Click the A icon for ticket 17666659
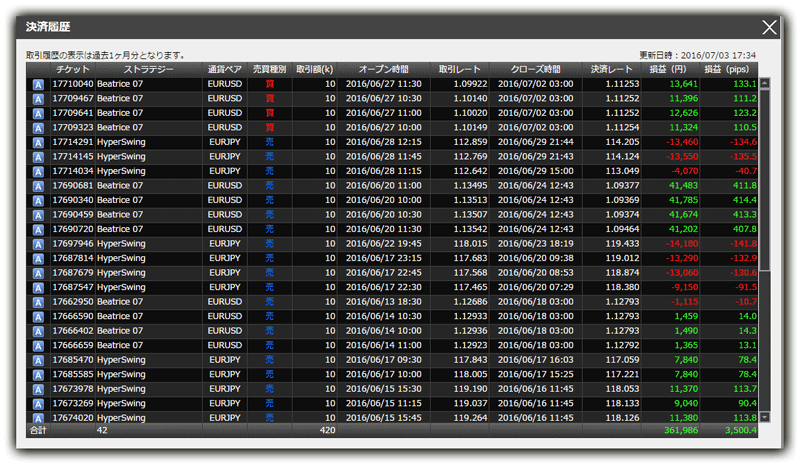800x464 pixels. click(x=38, y=347)
